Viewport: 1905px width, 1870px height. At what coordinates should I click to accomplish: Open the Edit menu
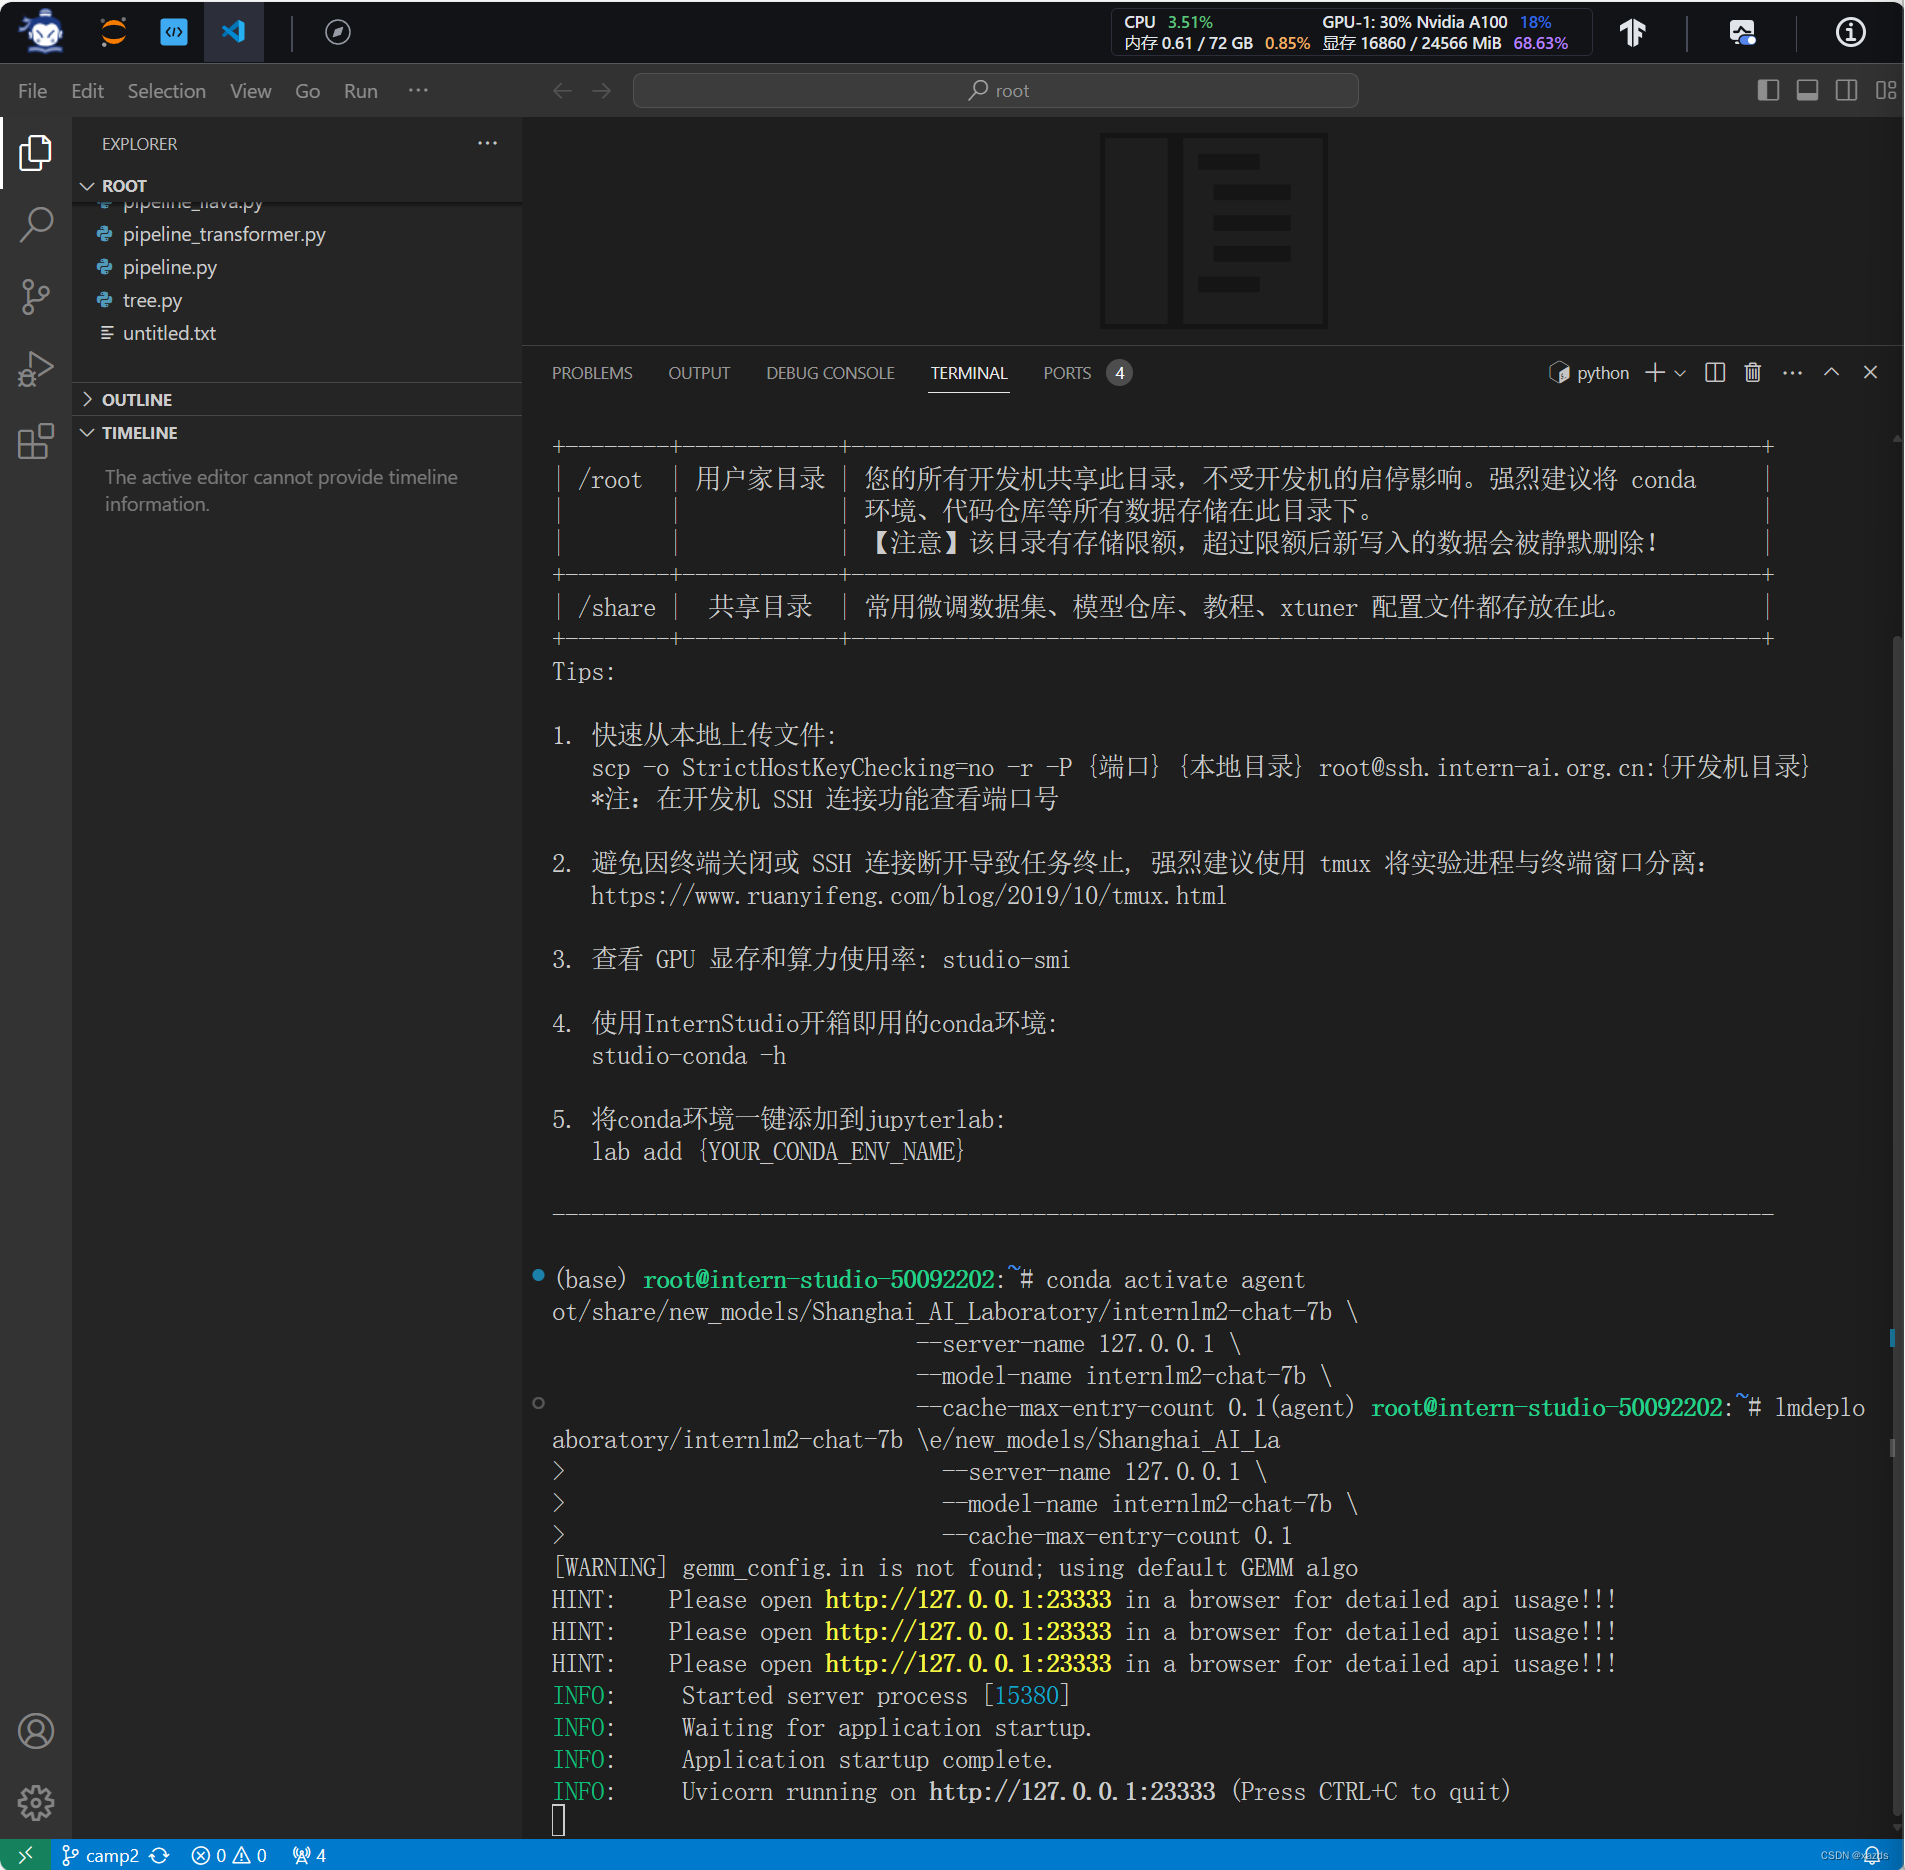87,91
